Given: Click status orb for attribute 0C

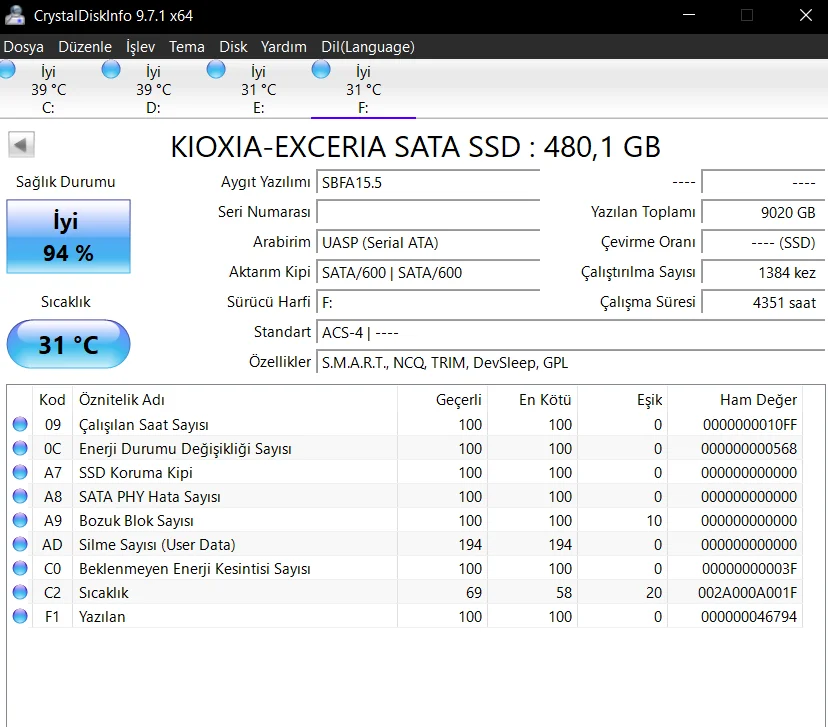Looking at the screenshot, I should [x=20, y=448].
